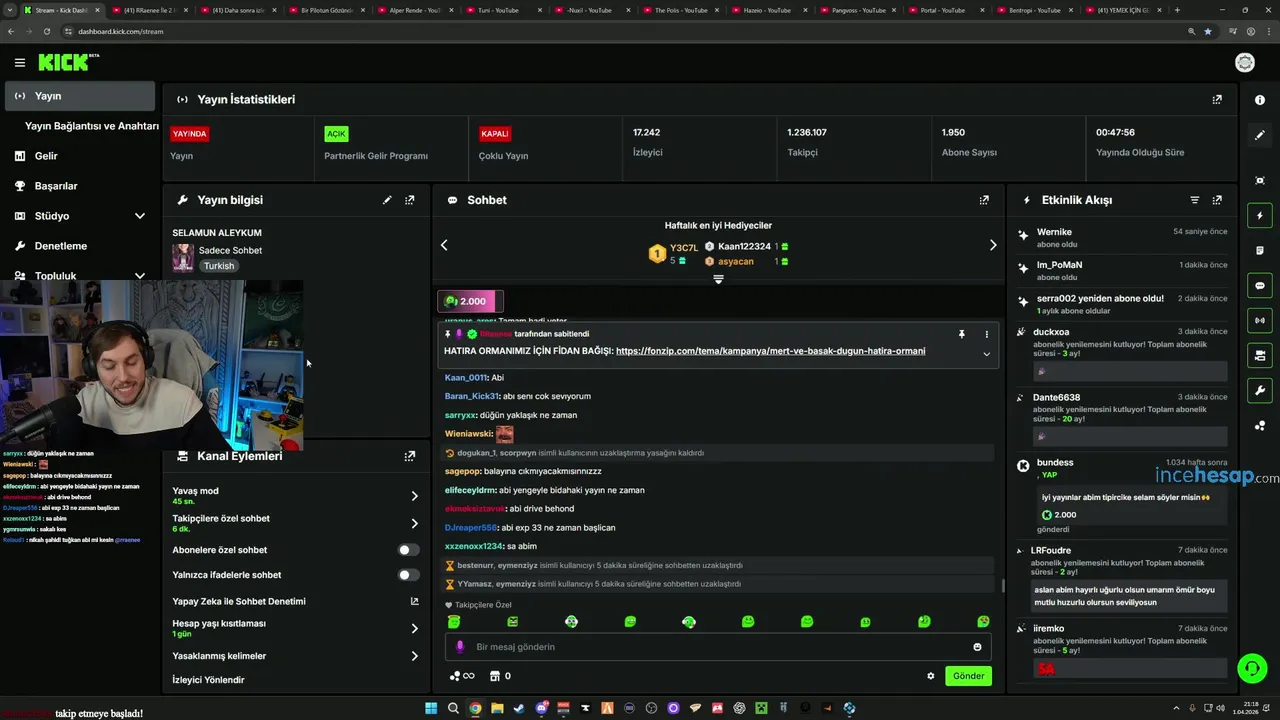This screenshot has width=1280, height=720.
Task: Open the green headset support button
Action: click(x=1252, y=667)
